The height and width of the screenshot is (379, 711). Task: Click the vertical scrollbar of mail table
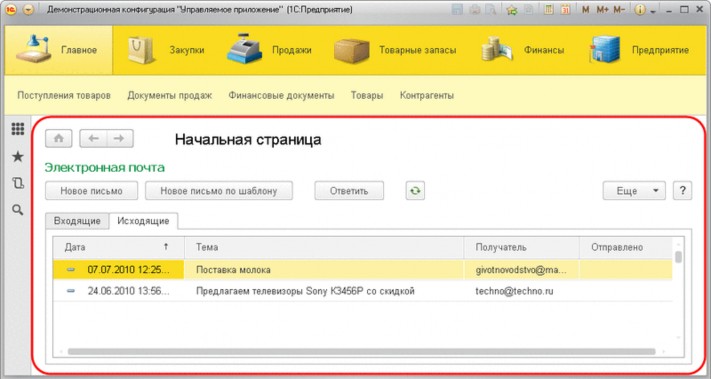[678, 258]
